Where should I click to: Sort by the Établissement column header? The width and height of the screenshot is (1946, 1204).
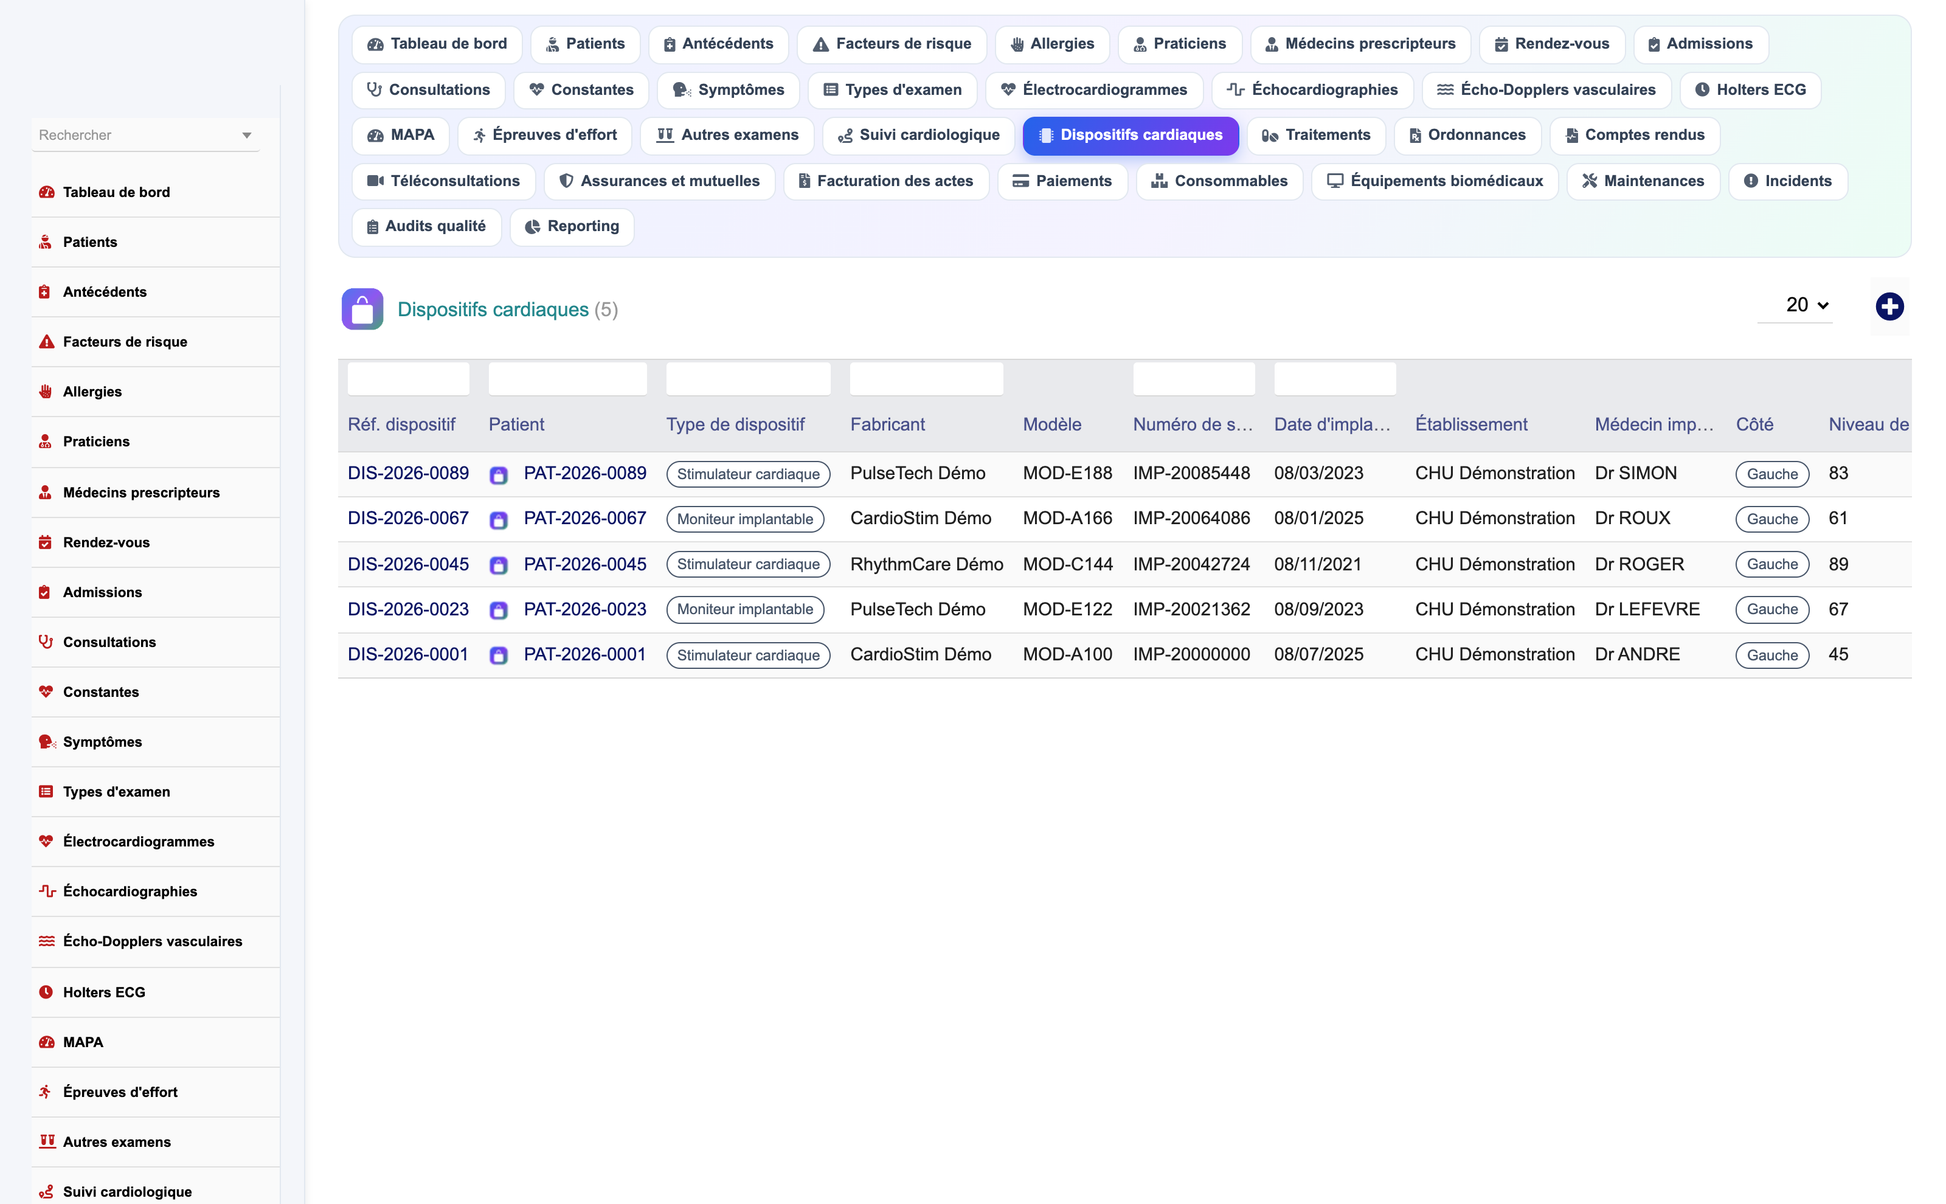pos(1471,424)
